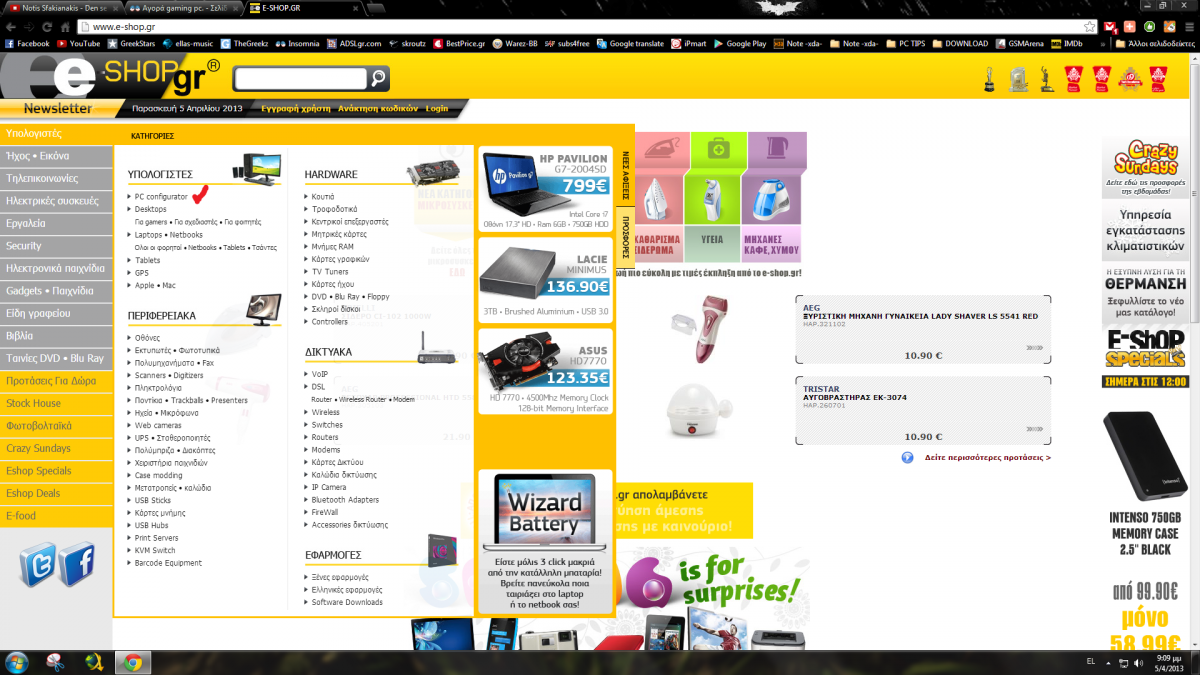Open Barcode Equipment link

(x=168, y=563)
